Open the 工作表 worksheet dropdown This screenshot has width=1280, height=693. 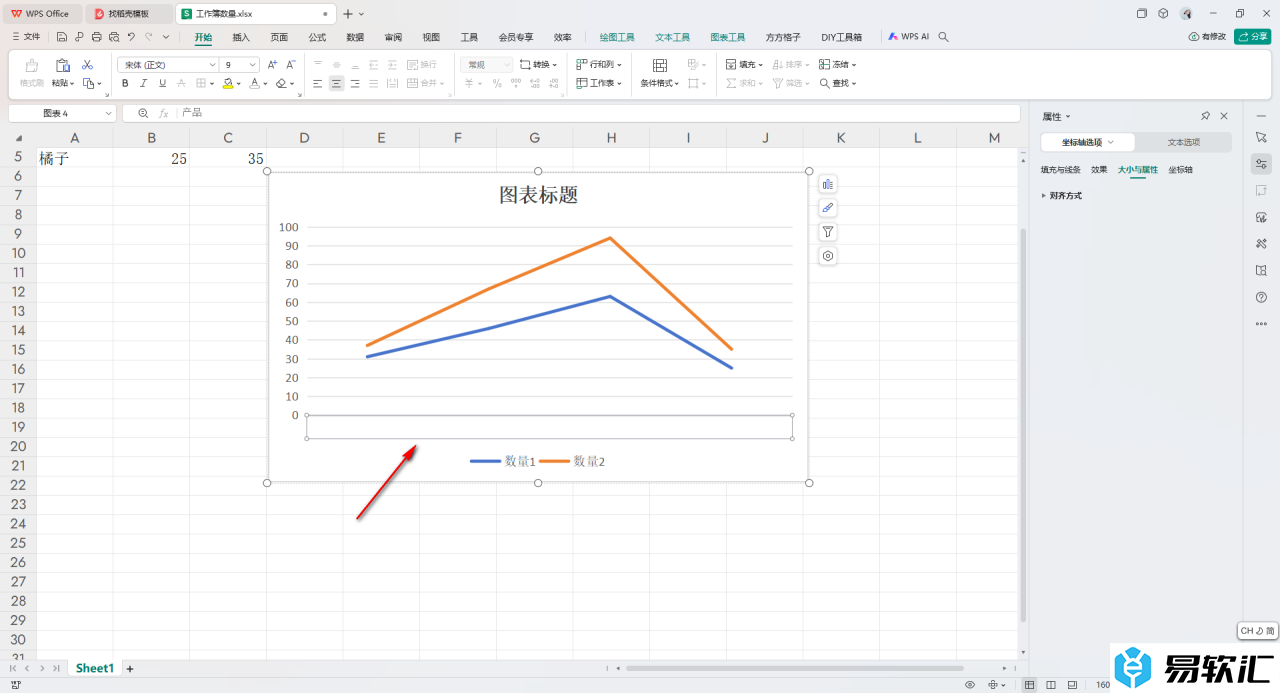600,83
